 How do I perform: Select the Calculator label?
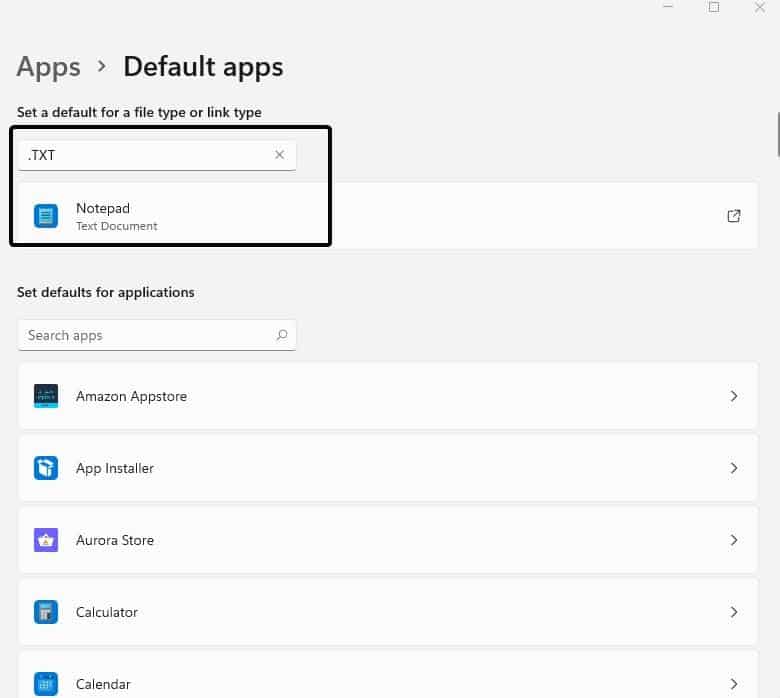pyautogui.click(x=107, y=612)
